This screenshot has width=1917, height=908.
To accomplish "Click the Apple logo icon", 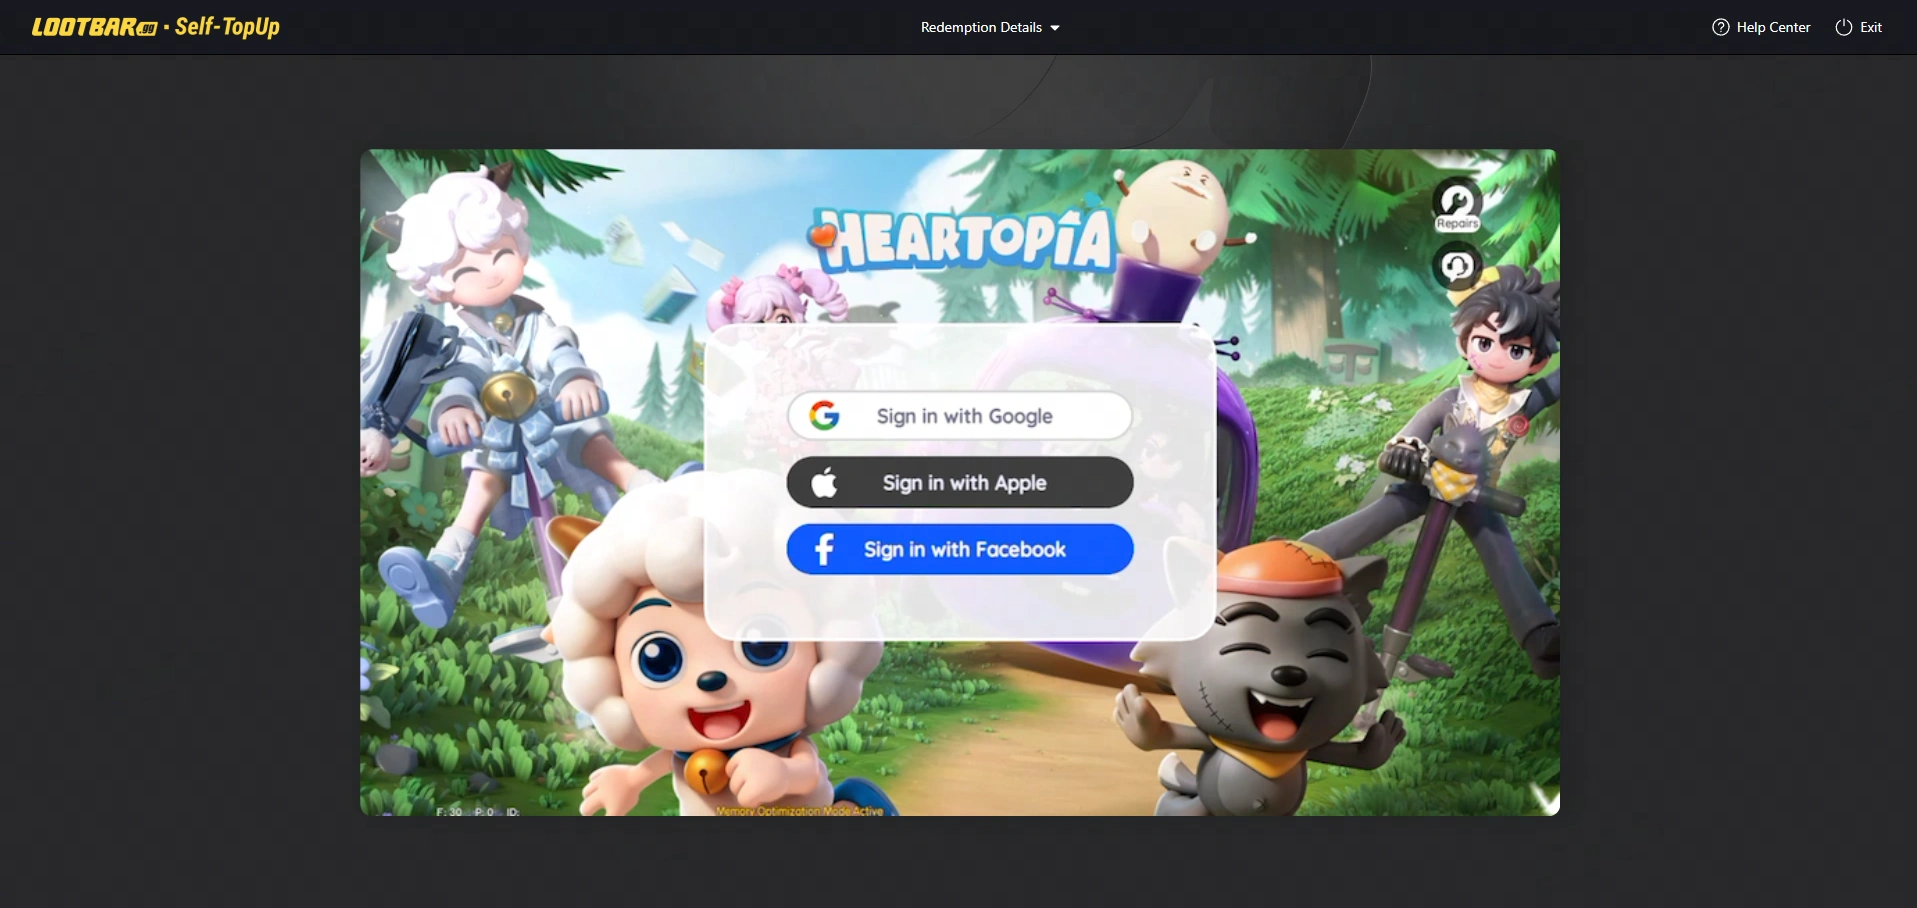I will coord(824,483).
